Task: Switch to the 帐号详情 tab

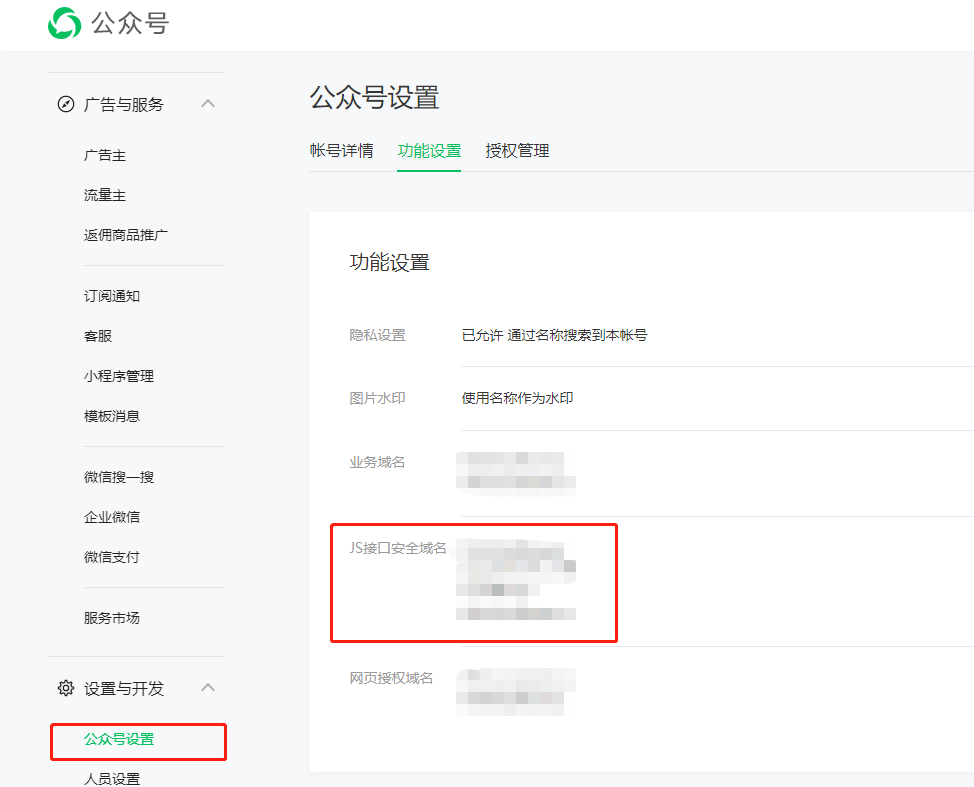Action: pos(341,151)
